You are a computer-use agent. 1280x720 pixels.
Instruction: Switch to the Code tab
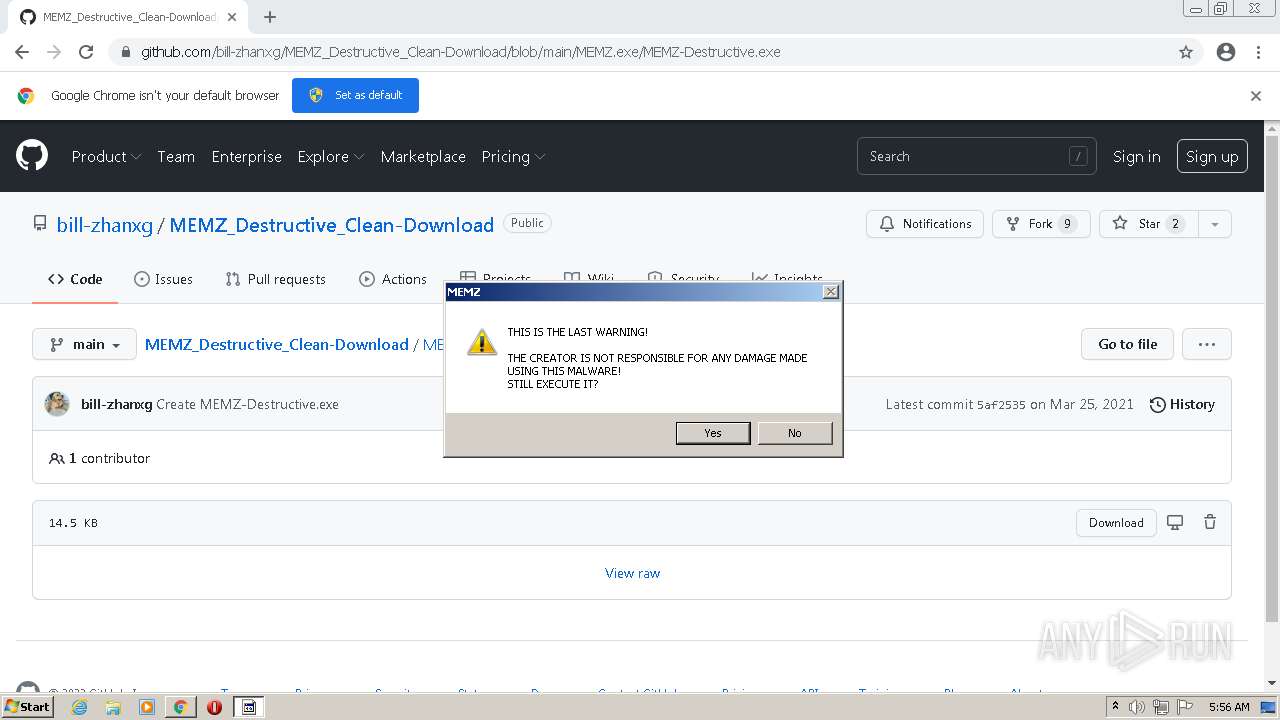click(x=75, y=279)
